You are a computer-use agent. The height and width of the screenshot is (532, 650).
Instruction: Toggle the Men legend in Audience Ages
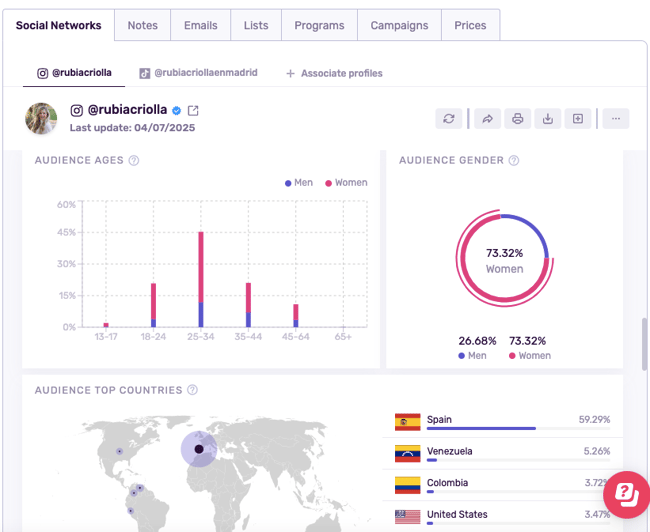click(299, 183)
